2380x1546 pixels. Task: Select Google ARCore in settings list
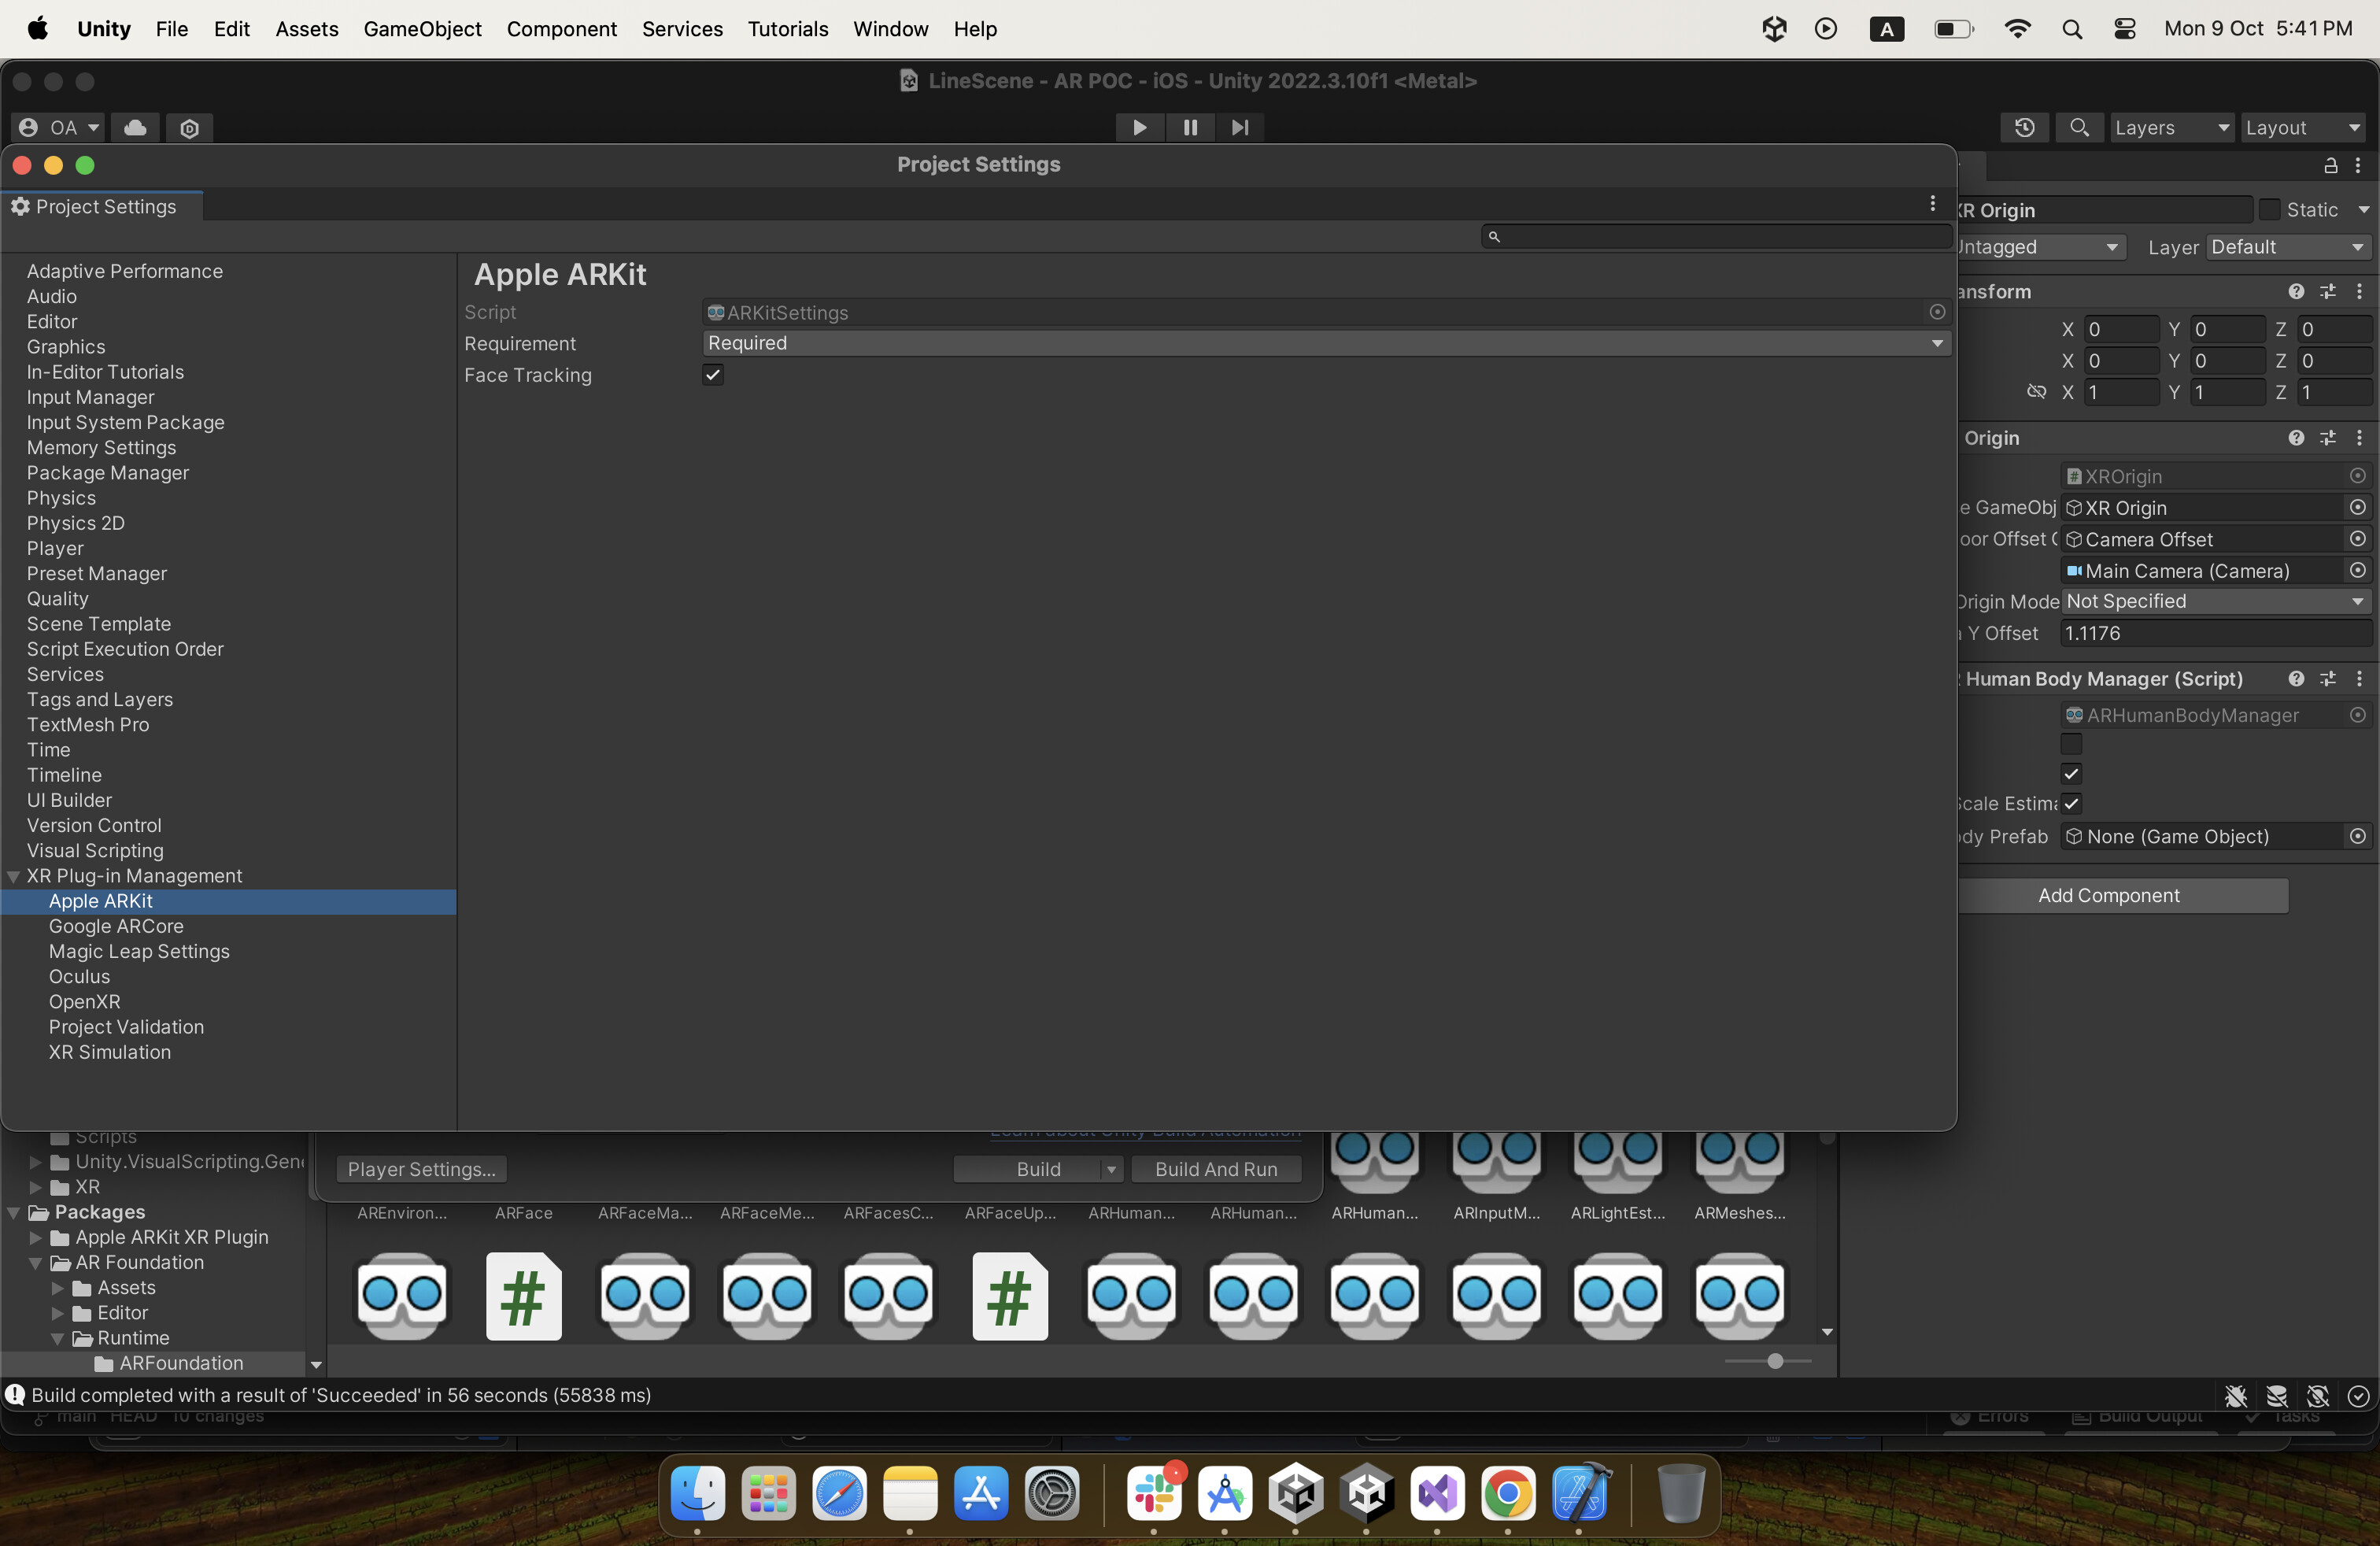coord(116,926)
